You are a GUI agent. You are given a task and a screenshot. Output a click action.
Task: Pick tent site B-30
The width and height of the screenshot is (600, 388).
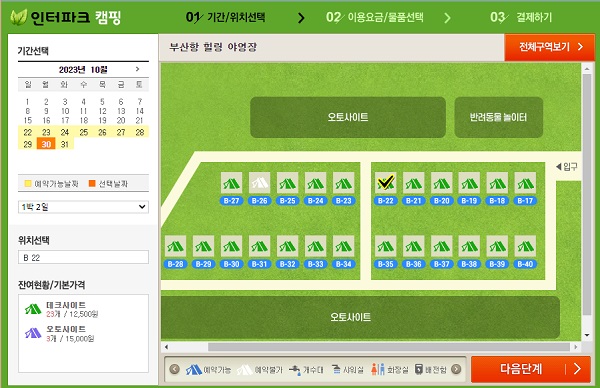tap(232, 246)
